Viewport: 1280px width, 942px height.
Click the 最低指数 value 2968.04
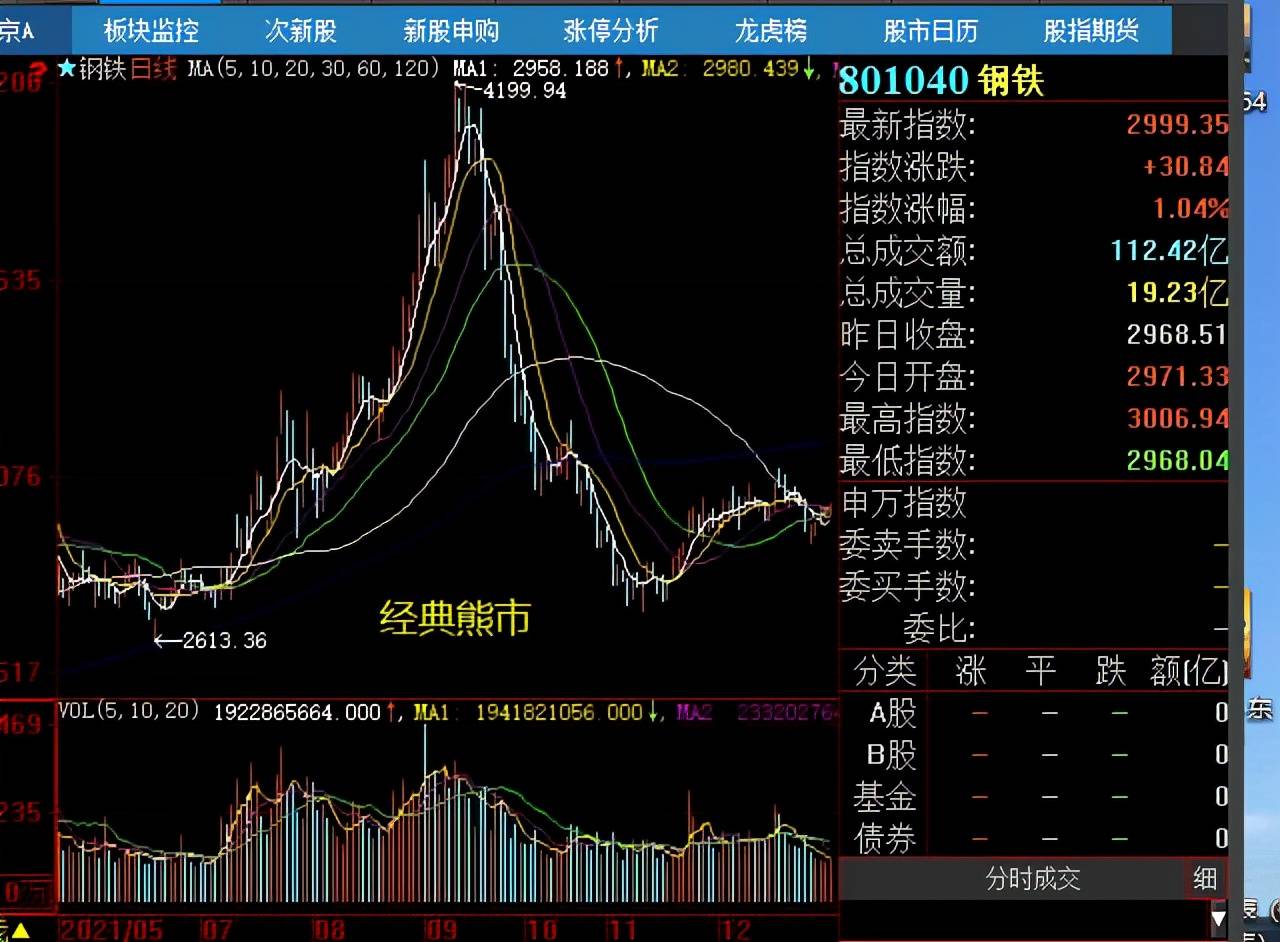pyautogui.click(x=1177, y=460)
